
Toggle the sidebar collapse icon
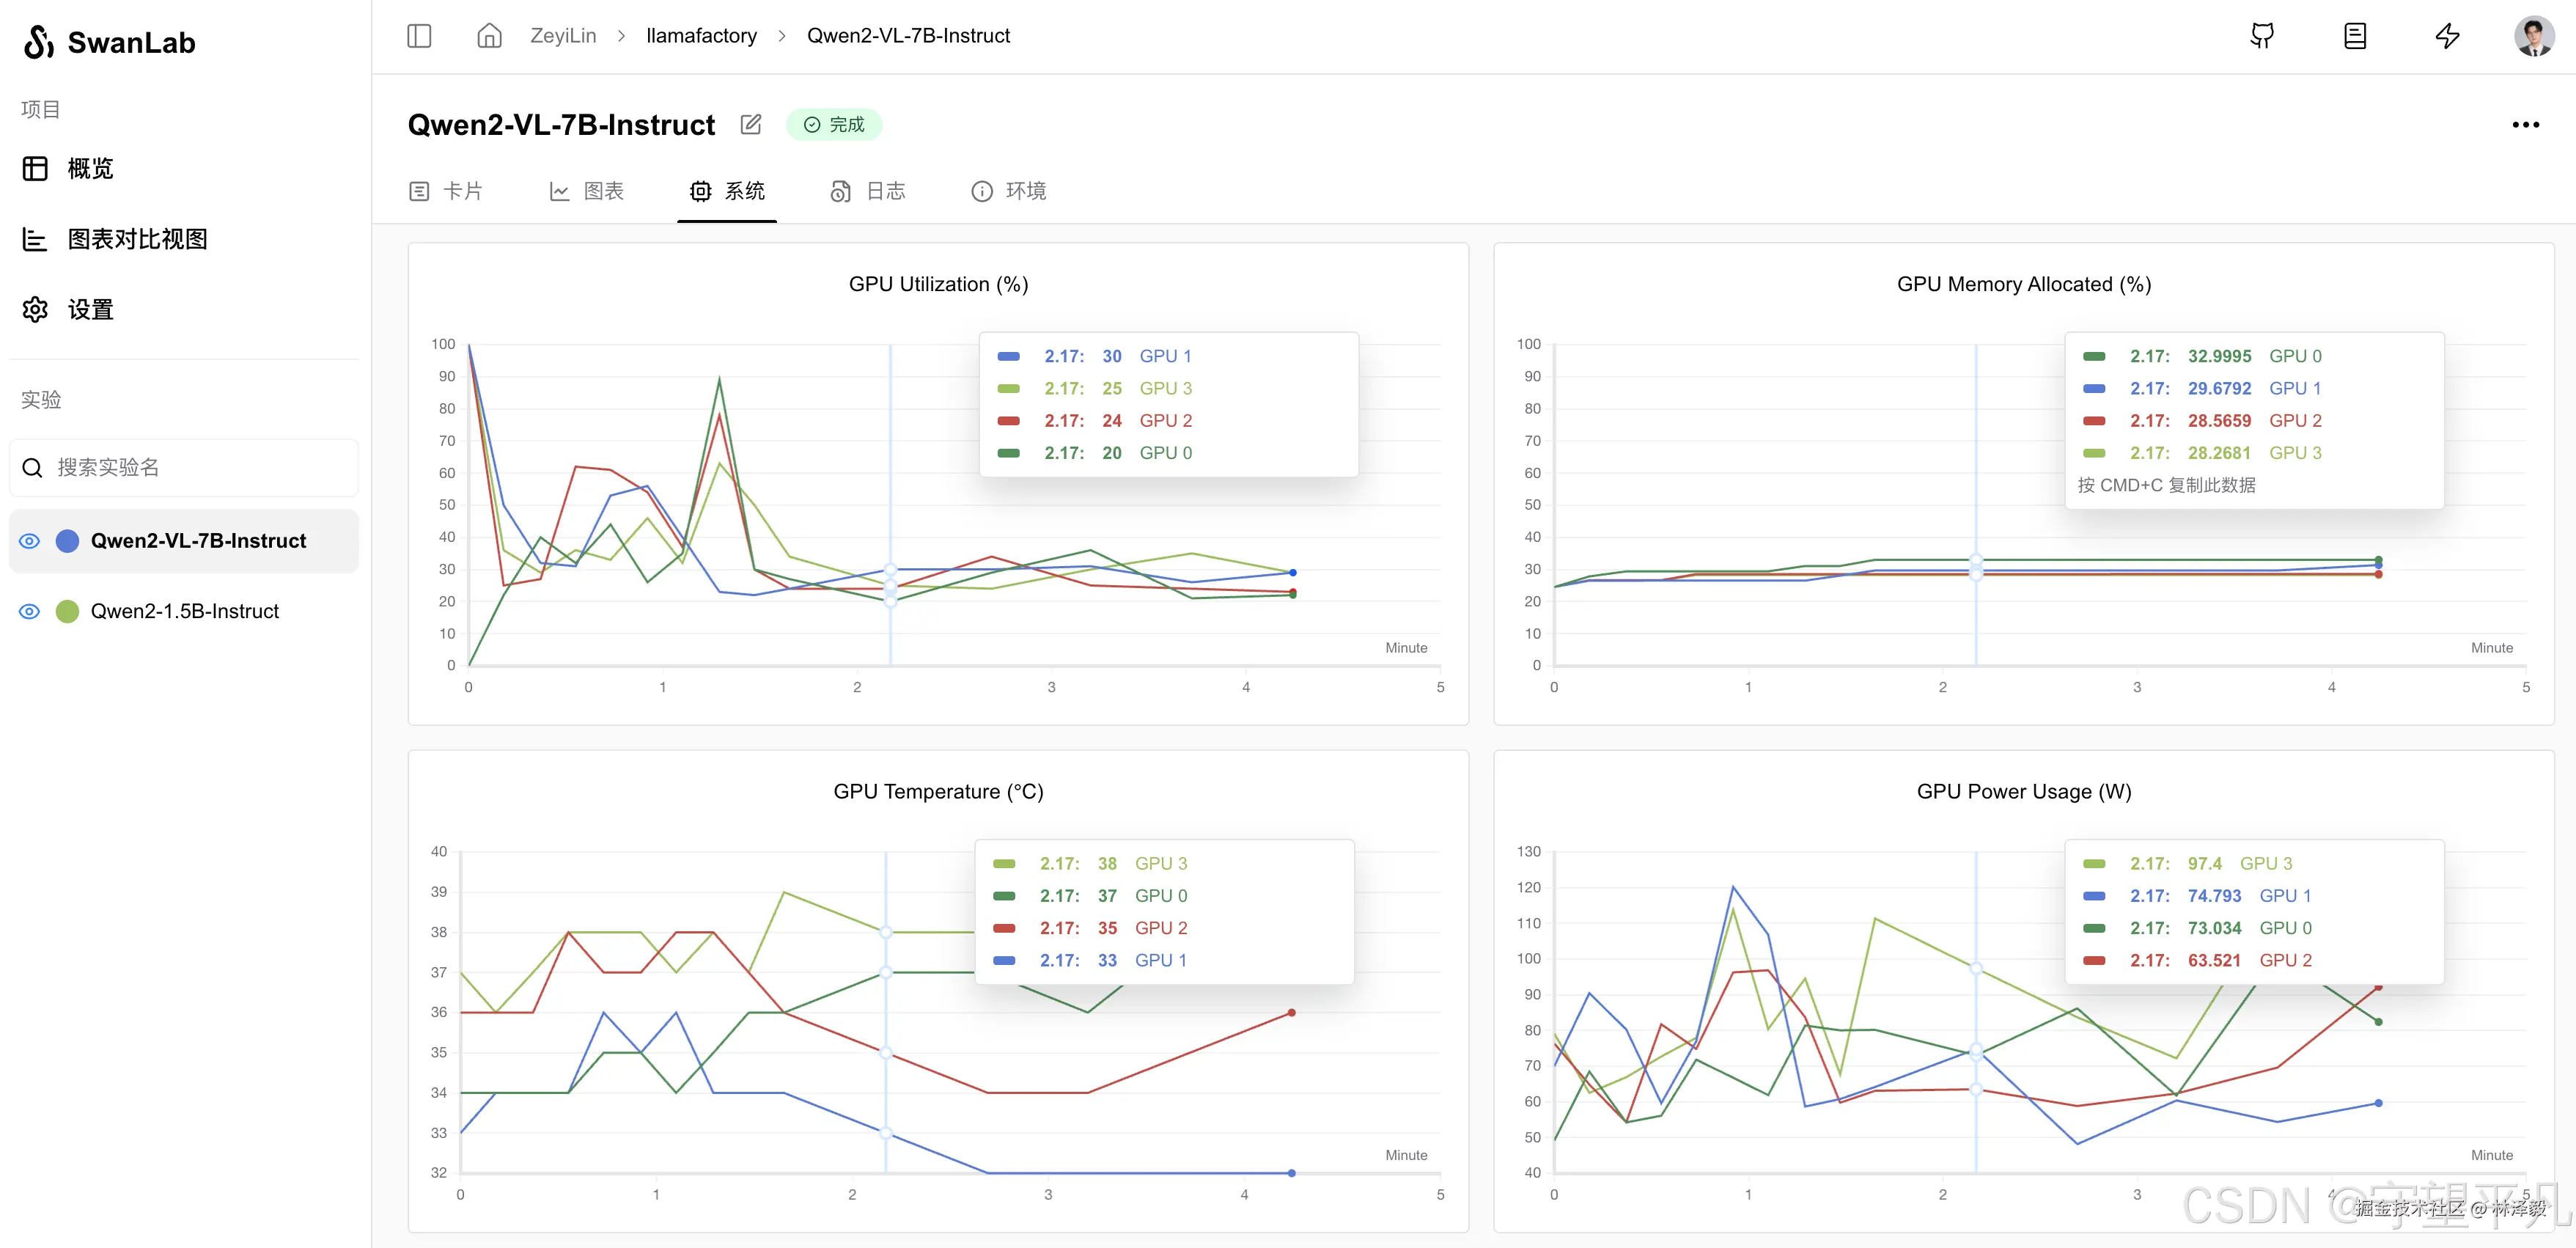[419, 36]
